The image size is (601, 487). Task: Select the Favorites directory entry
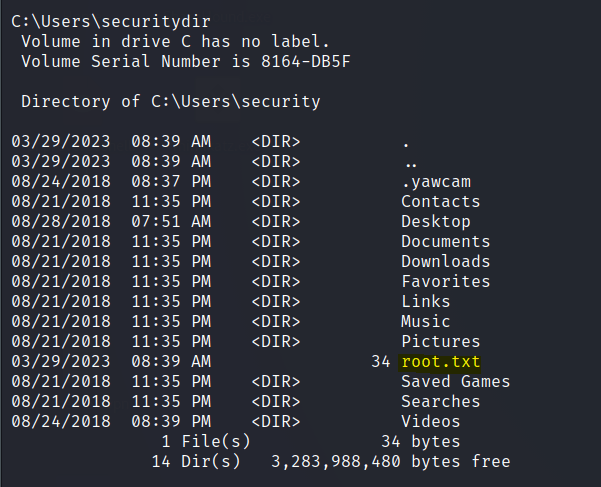click(x=446, y=282)
